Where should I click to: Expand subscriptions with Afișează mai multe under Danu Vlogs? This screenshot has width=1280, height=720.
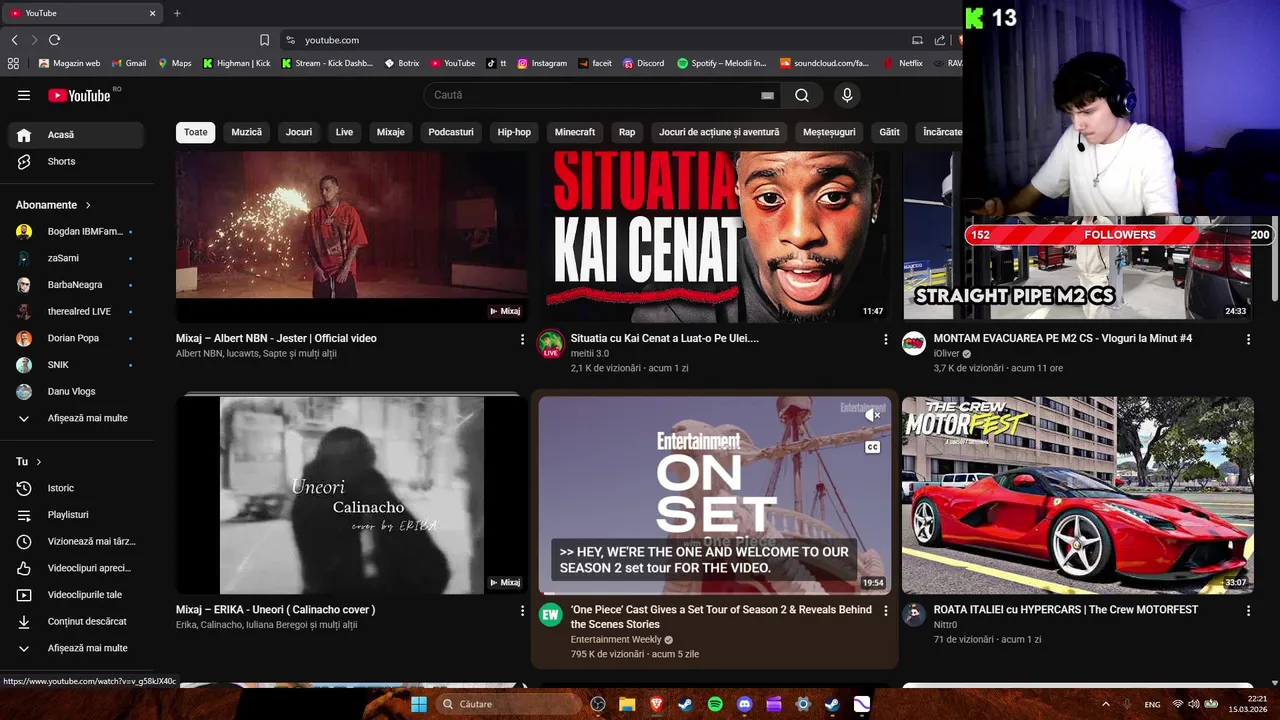pos(76,418)
